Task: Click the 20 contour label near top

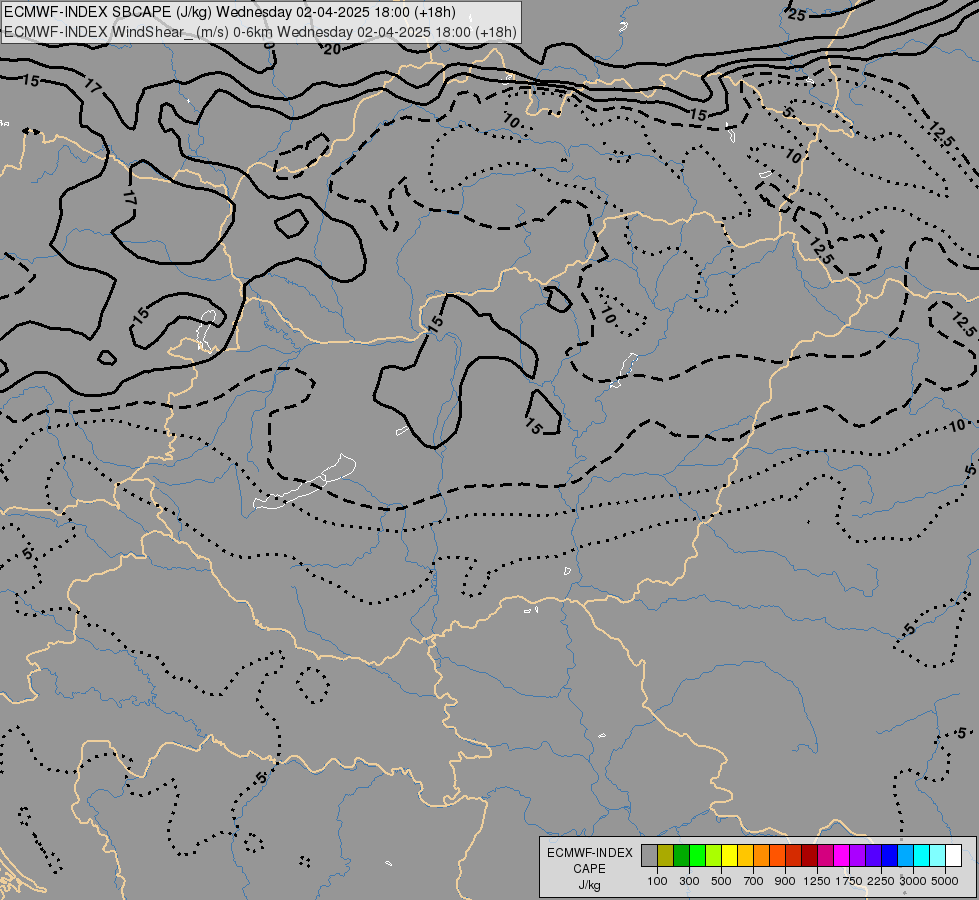Action: coord(332,49)
